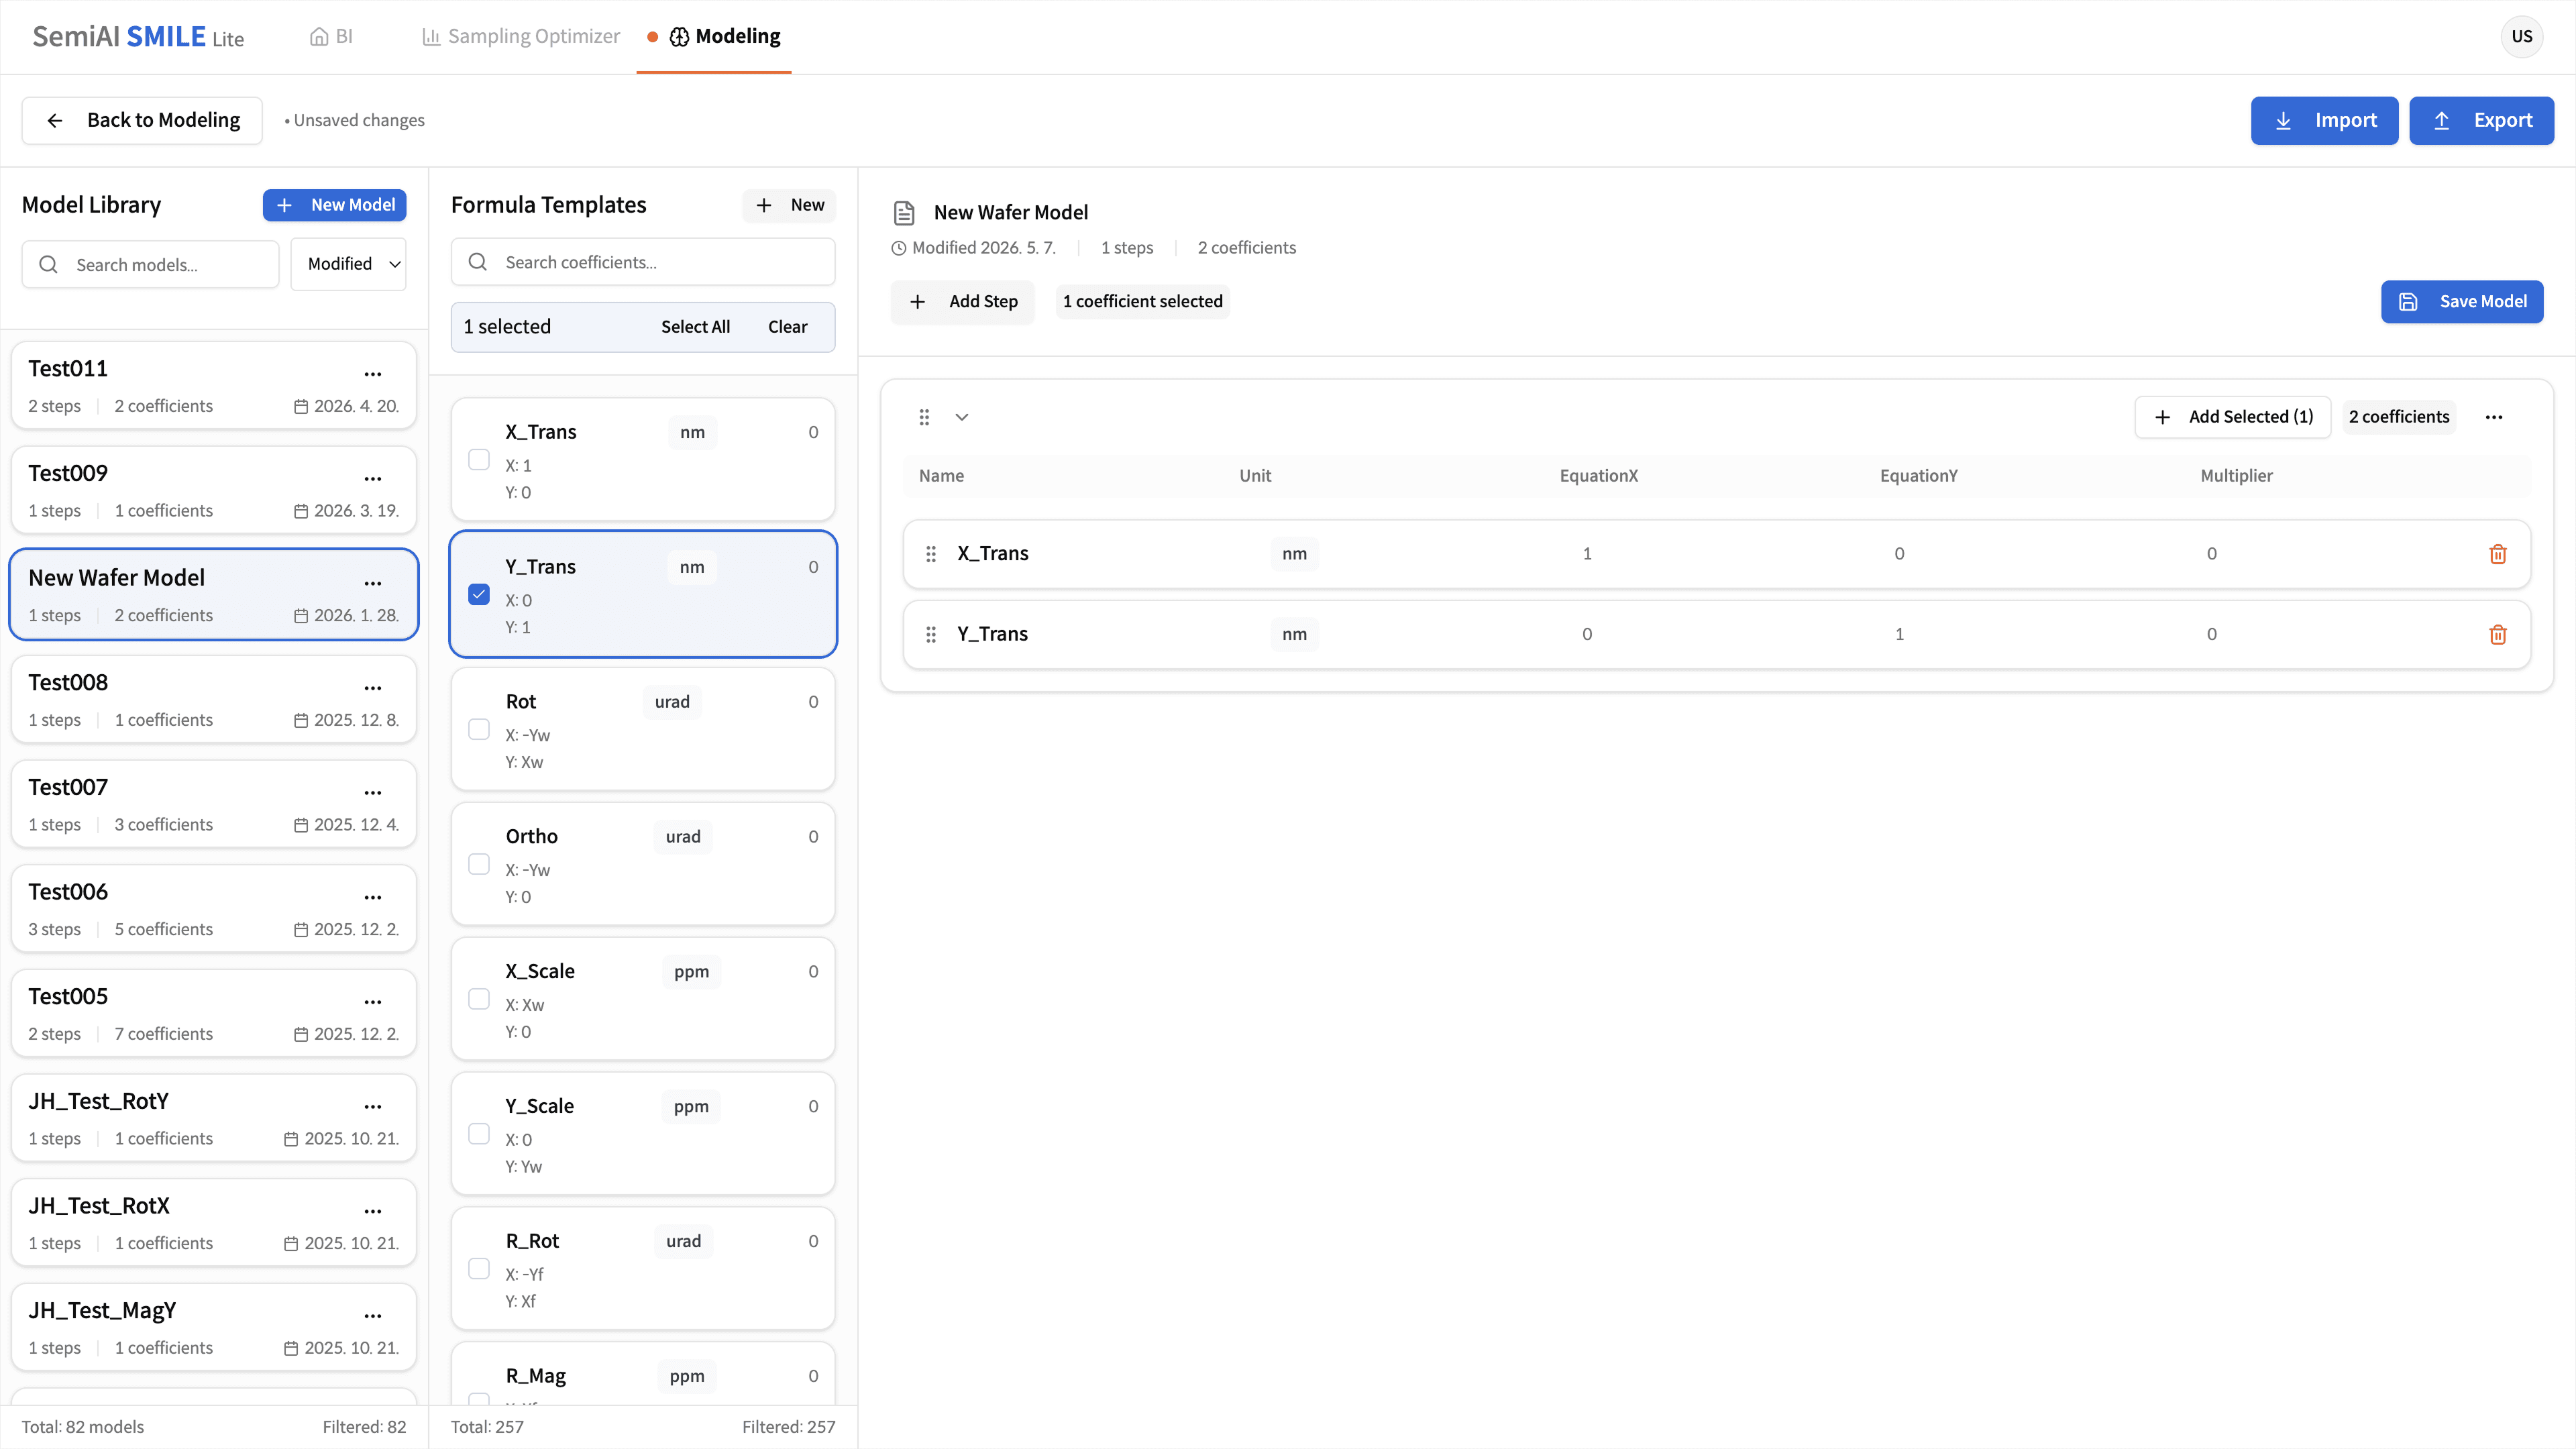2576x1449 pixels.
Task: Open the Test006 model options menu
Action: (373, 897)
